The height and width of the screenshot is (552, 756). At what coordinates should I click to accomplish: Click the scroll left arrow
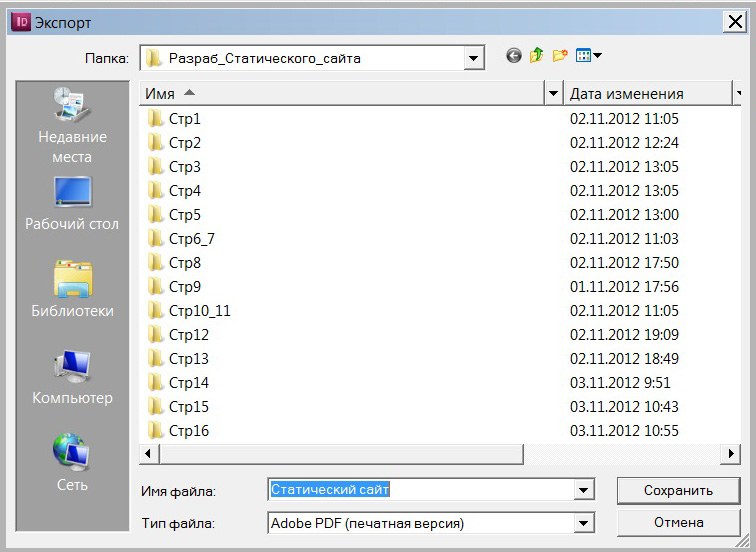point(148,454)
